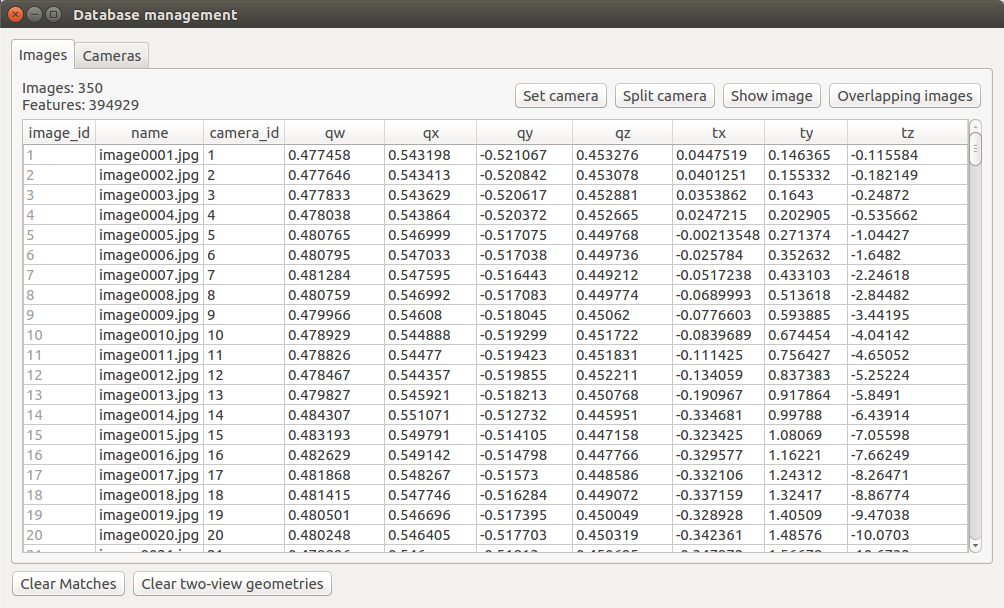The image size is (1004, 608).
Task: Click the Set camera button
Action: pos(560,96)
